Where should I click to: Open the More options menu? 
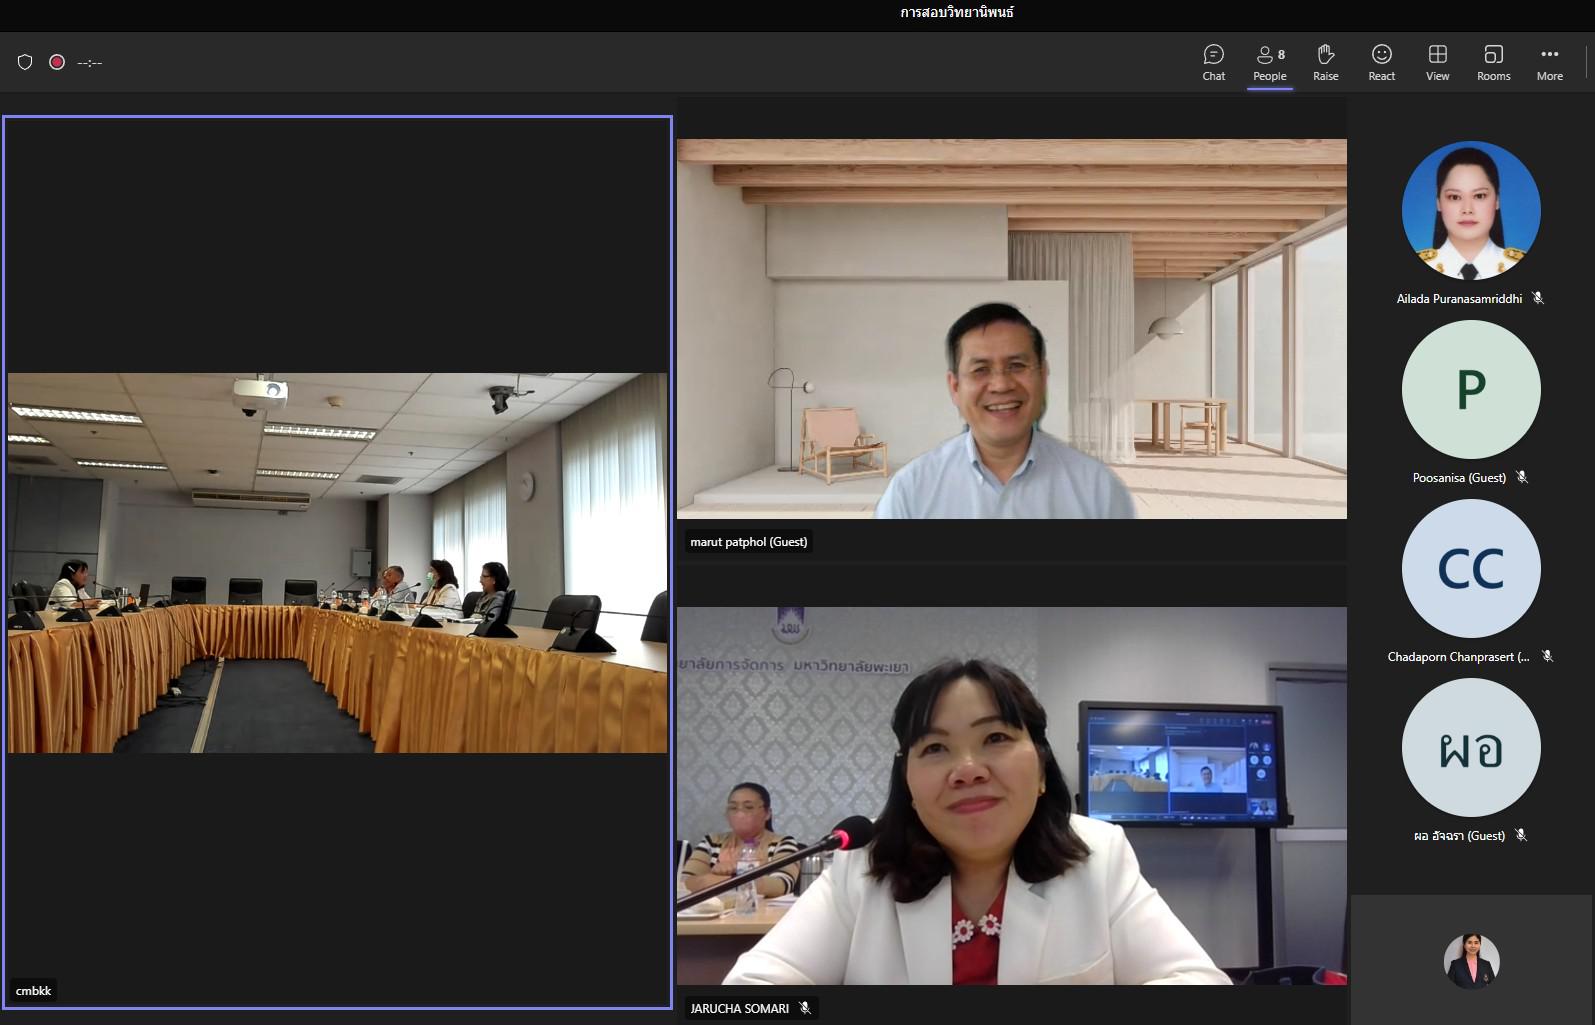click(x=1549, y=62)
